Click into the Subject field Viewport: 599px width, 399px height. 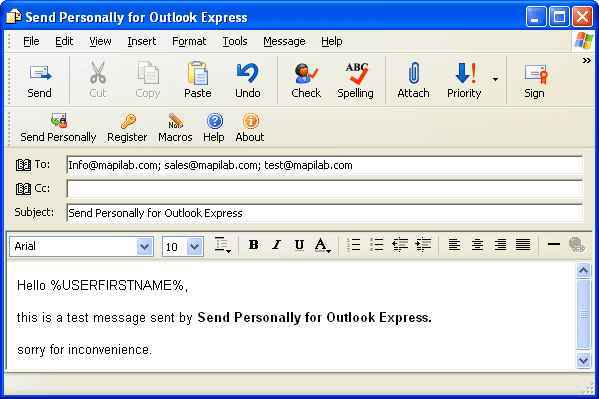pyautogui.click(x=325, y=213)
